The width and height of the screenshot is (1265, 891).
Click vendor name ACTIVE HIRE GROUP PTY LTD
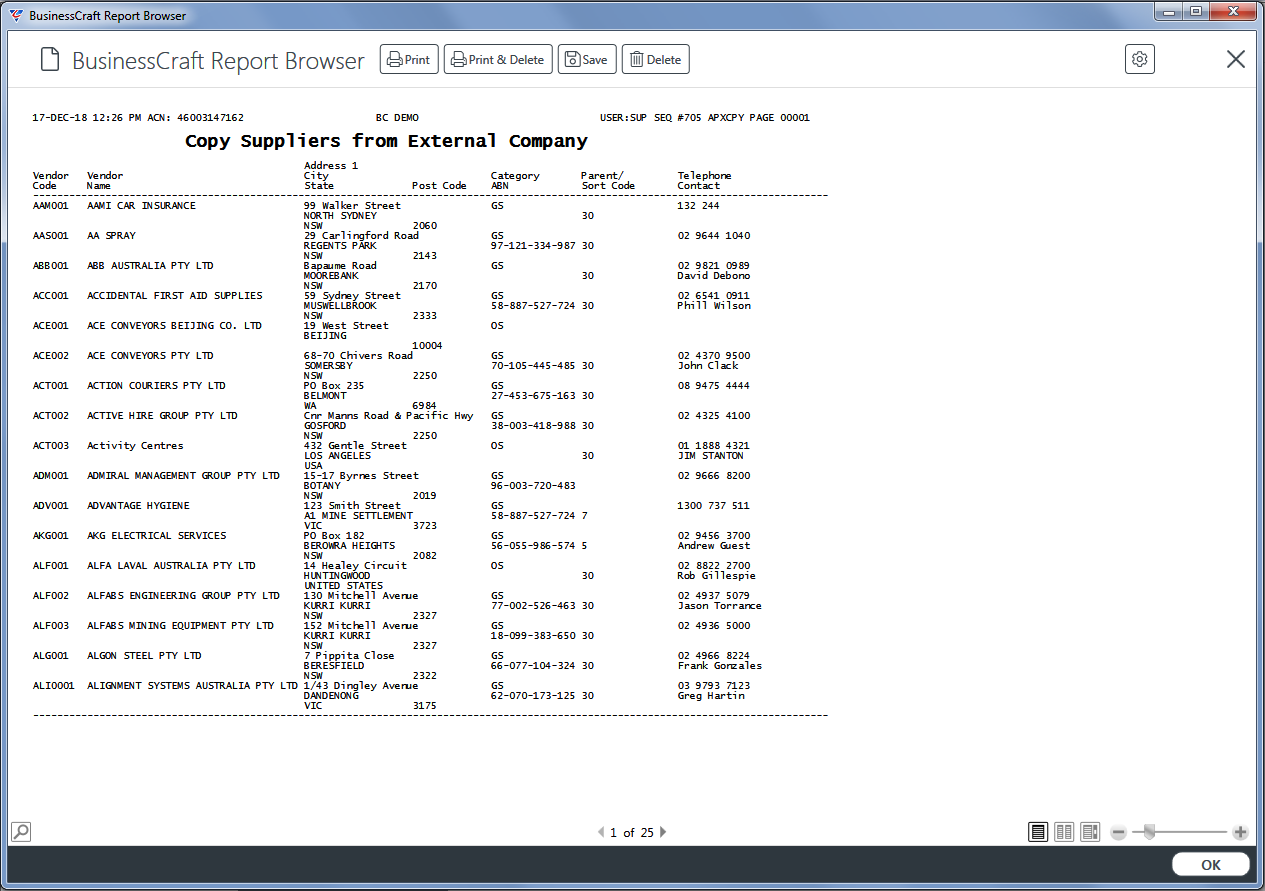pos(163,416)
